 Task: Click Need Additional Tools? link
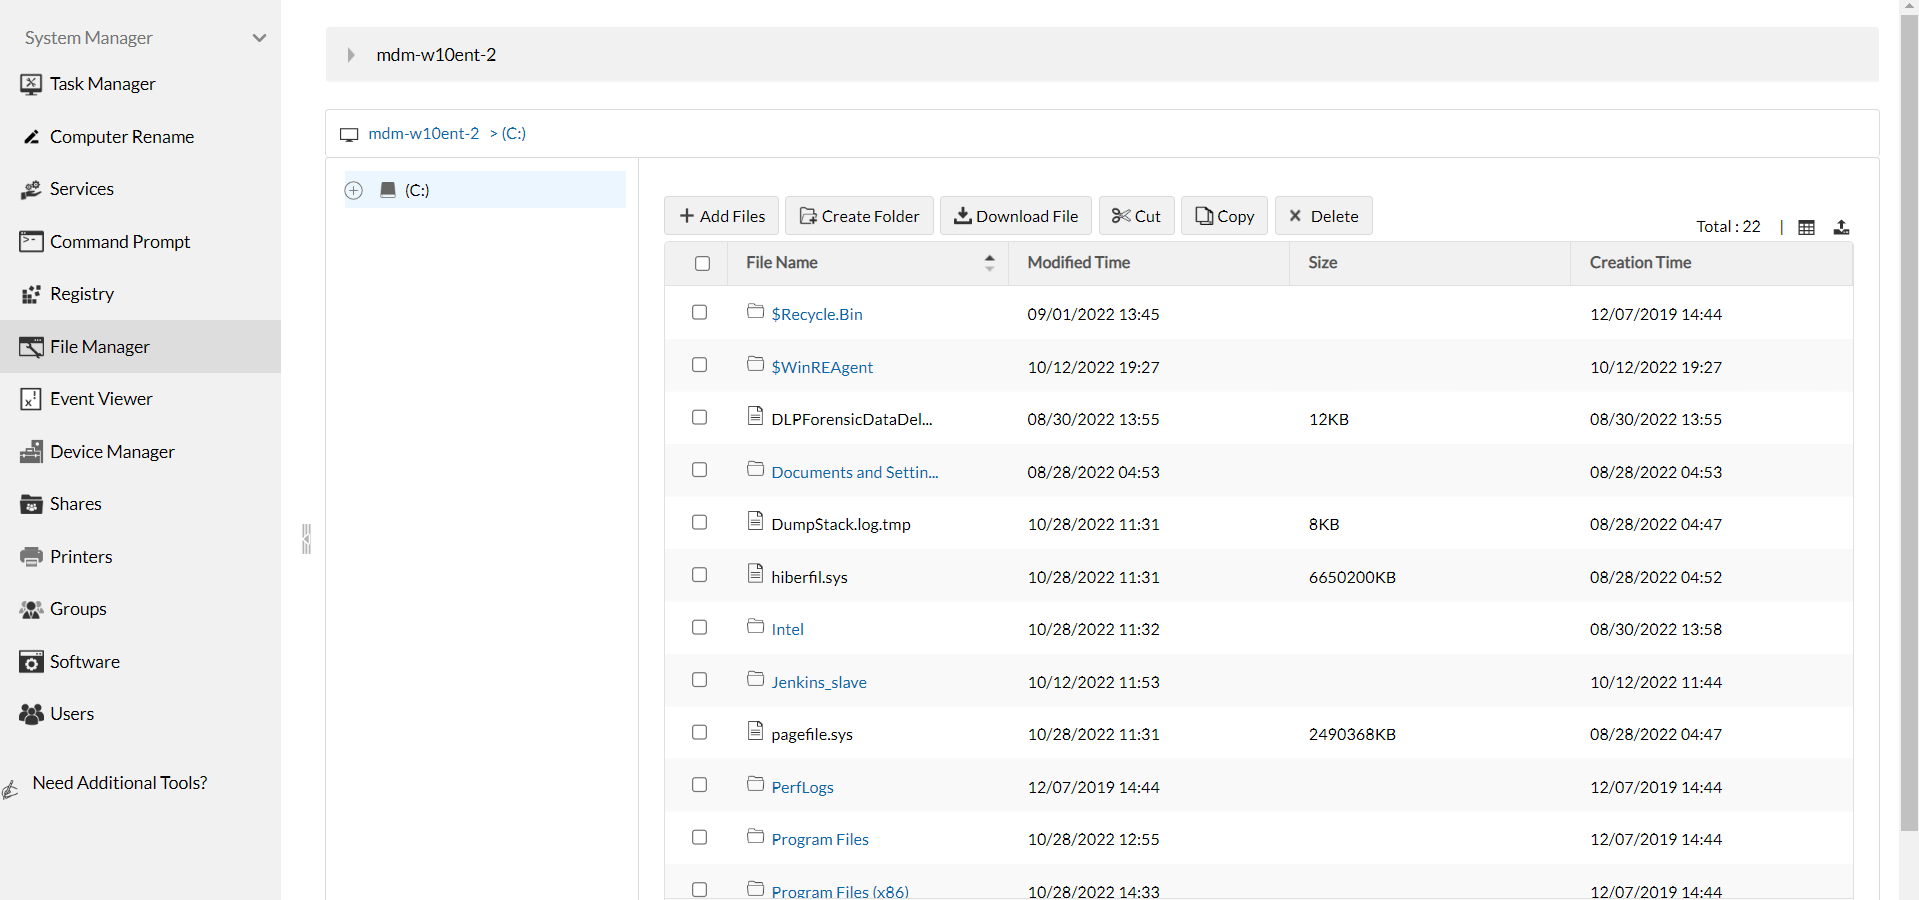point(120,783)
